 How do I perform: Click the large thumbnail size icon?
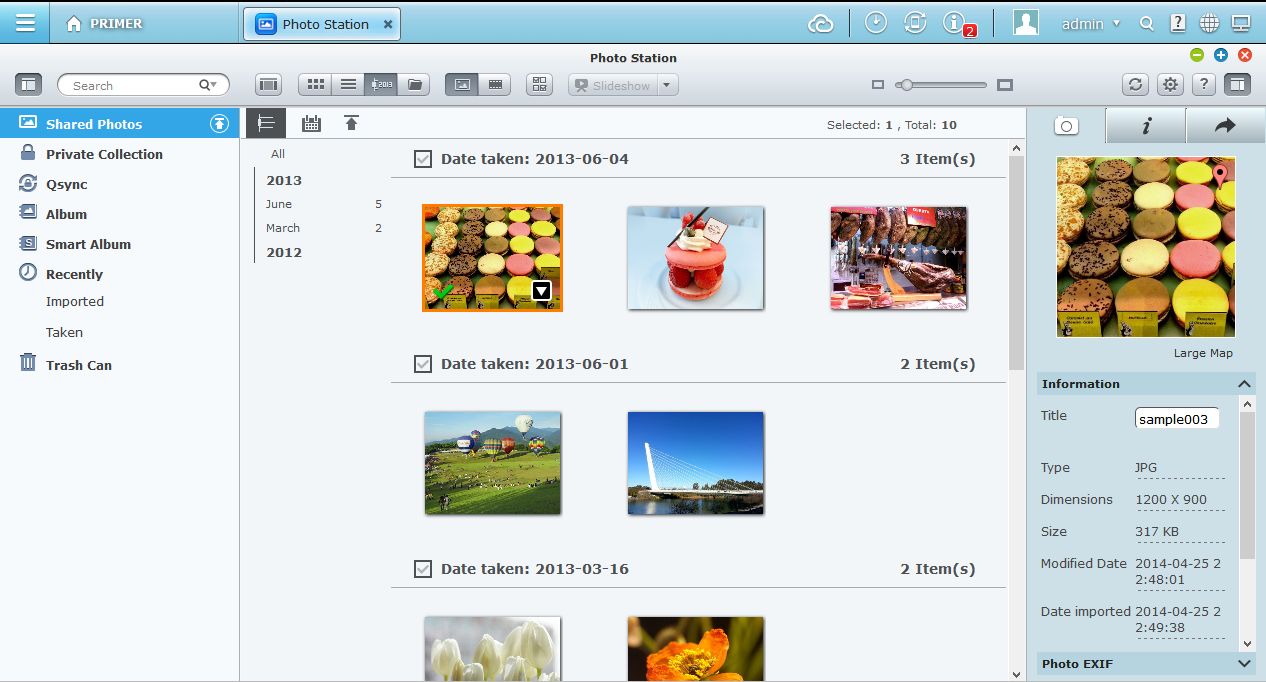pyautogui.click(x=1005, y=85)
